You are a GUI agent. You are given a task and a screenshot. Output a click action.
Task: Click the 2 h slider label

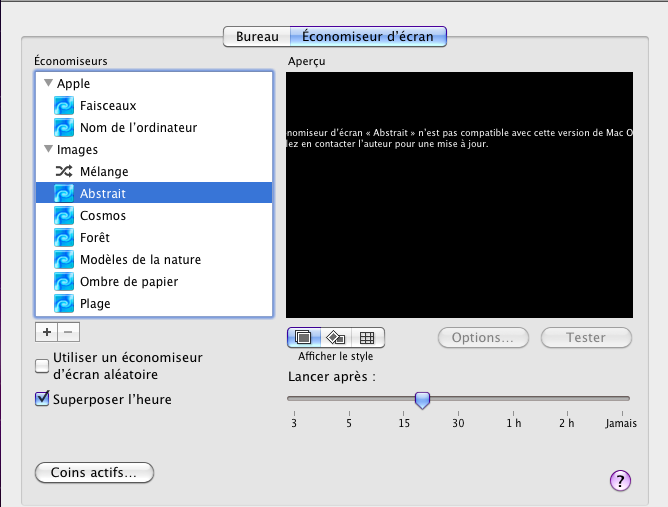tap(567, 423)
